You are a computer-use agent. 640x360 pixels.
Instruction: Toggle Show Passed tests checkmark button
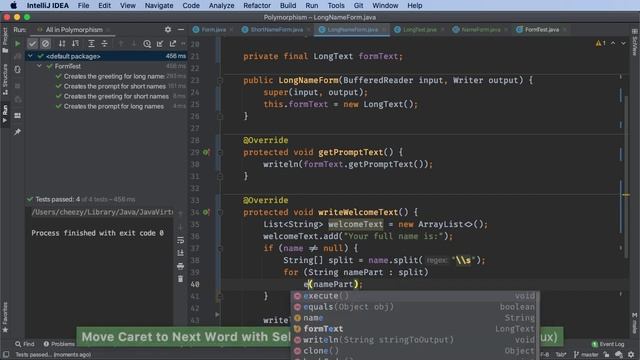(x=33, y=43)
